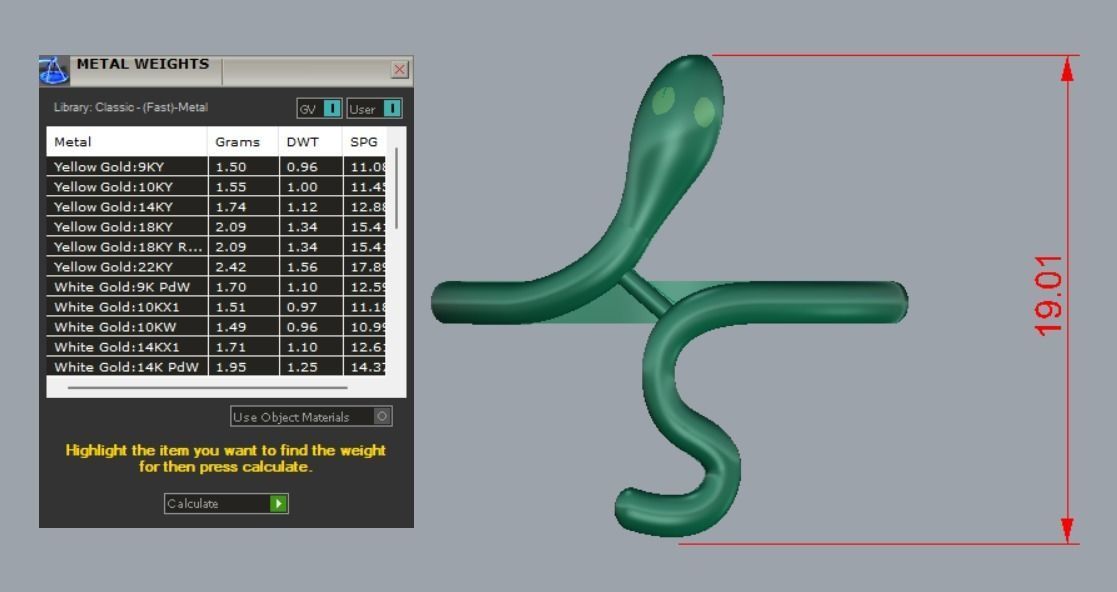Click the vertical scrollbar of metal list
The image size is (1117, 592).
[397, 189]
